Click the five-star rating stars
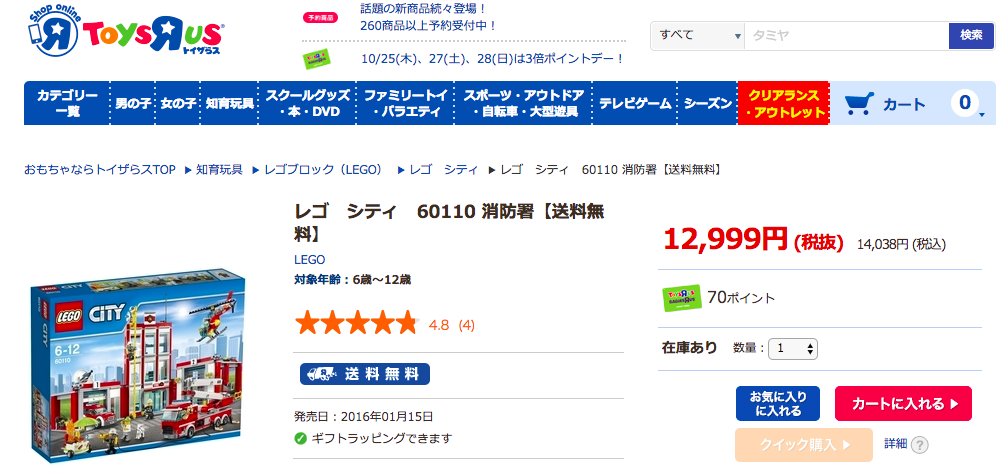Image resolution: width=1007 pixels, height=468 pixels. [x=356, y=324]
